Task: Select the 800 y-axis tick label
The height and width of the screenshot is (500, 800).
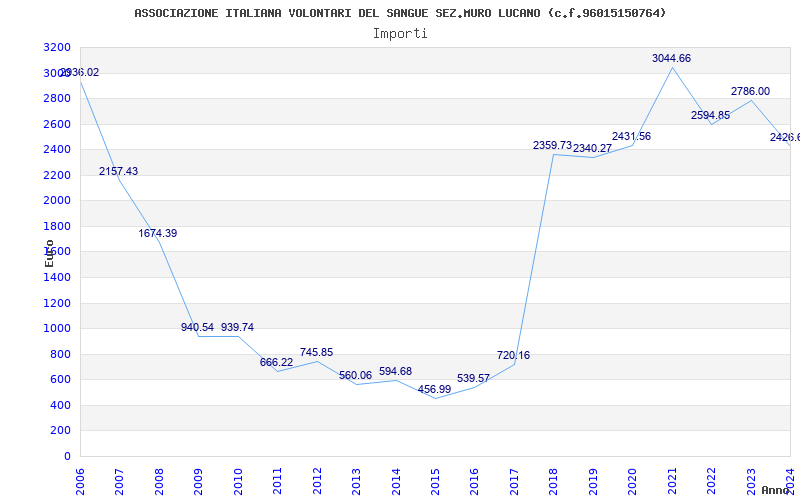Action: pos(61,354)
